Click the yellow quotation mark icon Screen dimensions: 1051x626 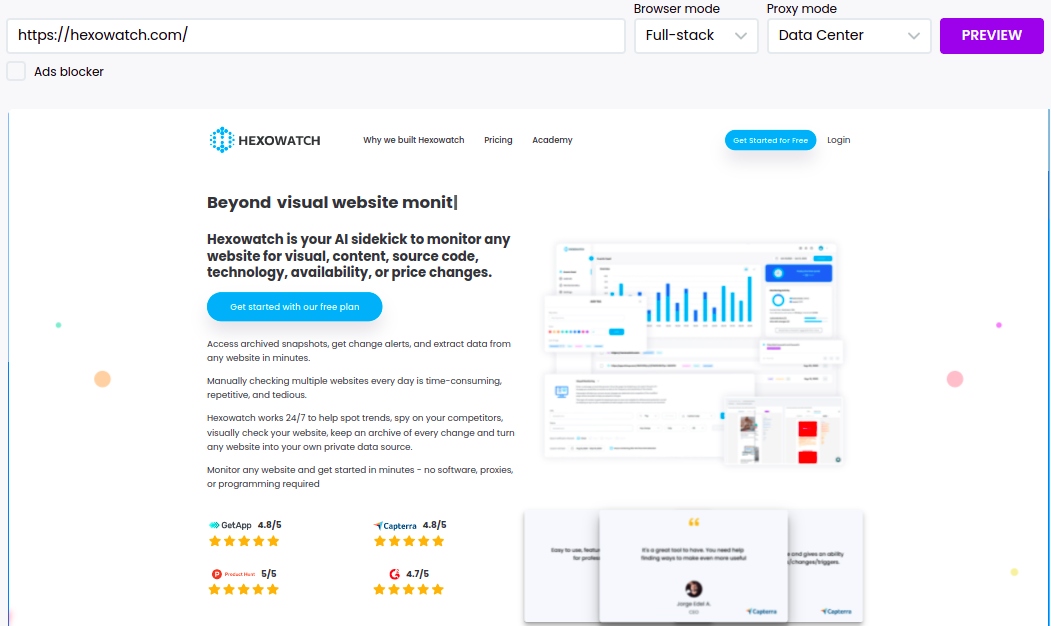694,523
